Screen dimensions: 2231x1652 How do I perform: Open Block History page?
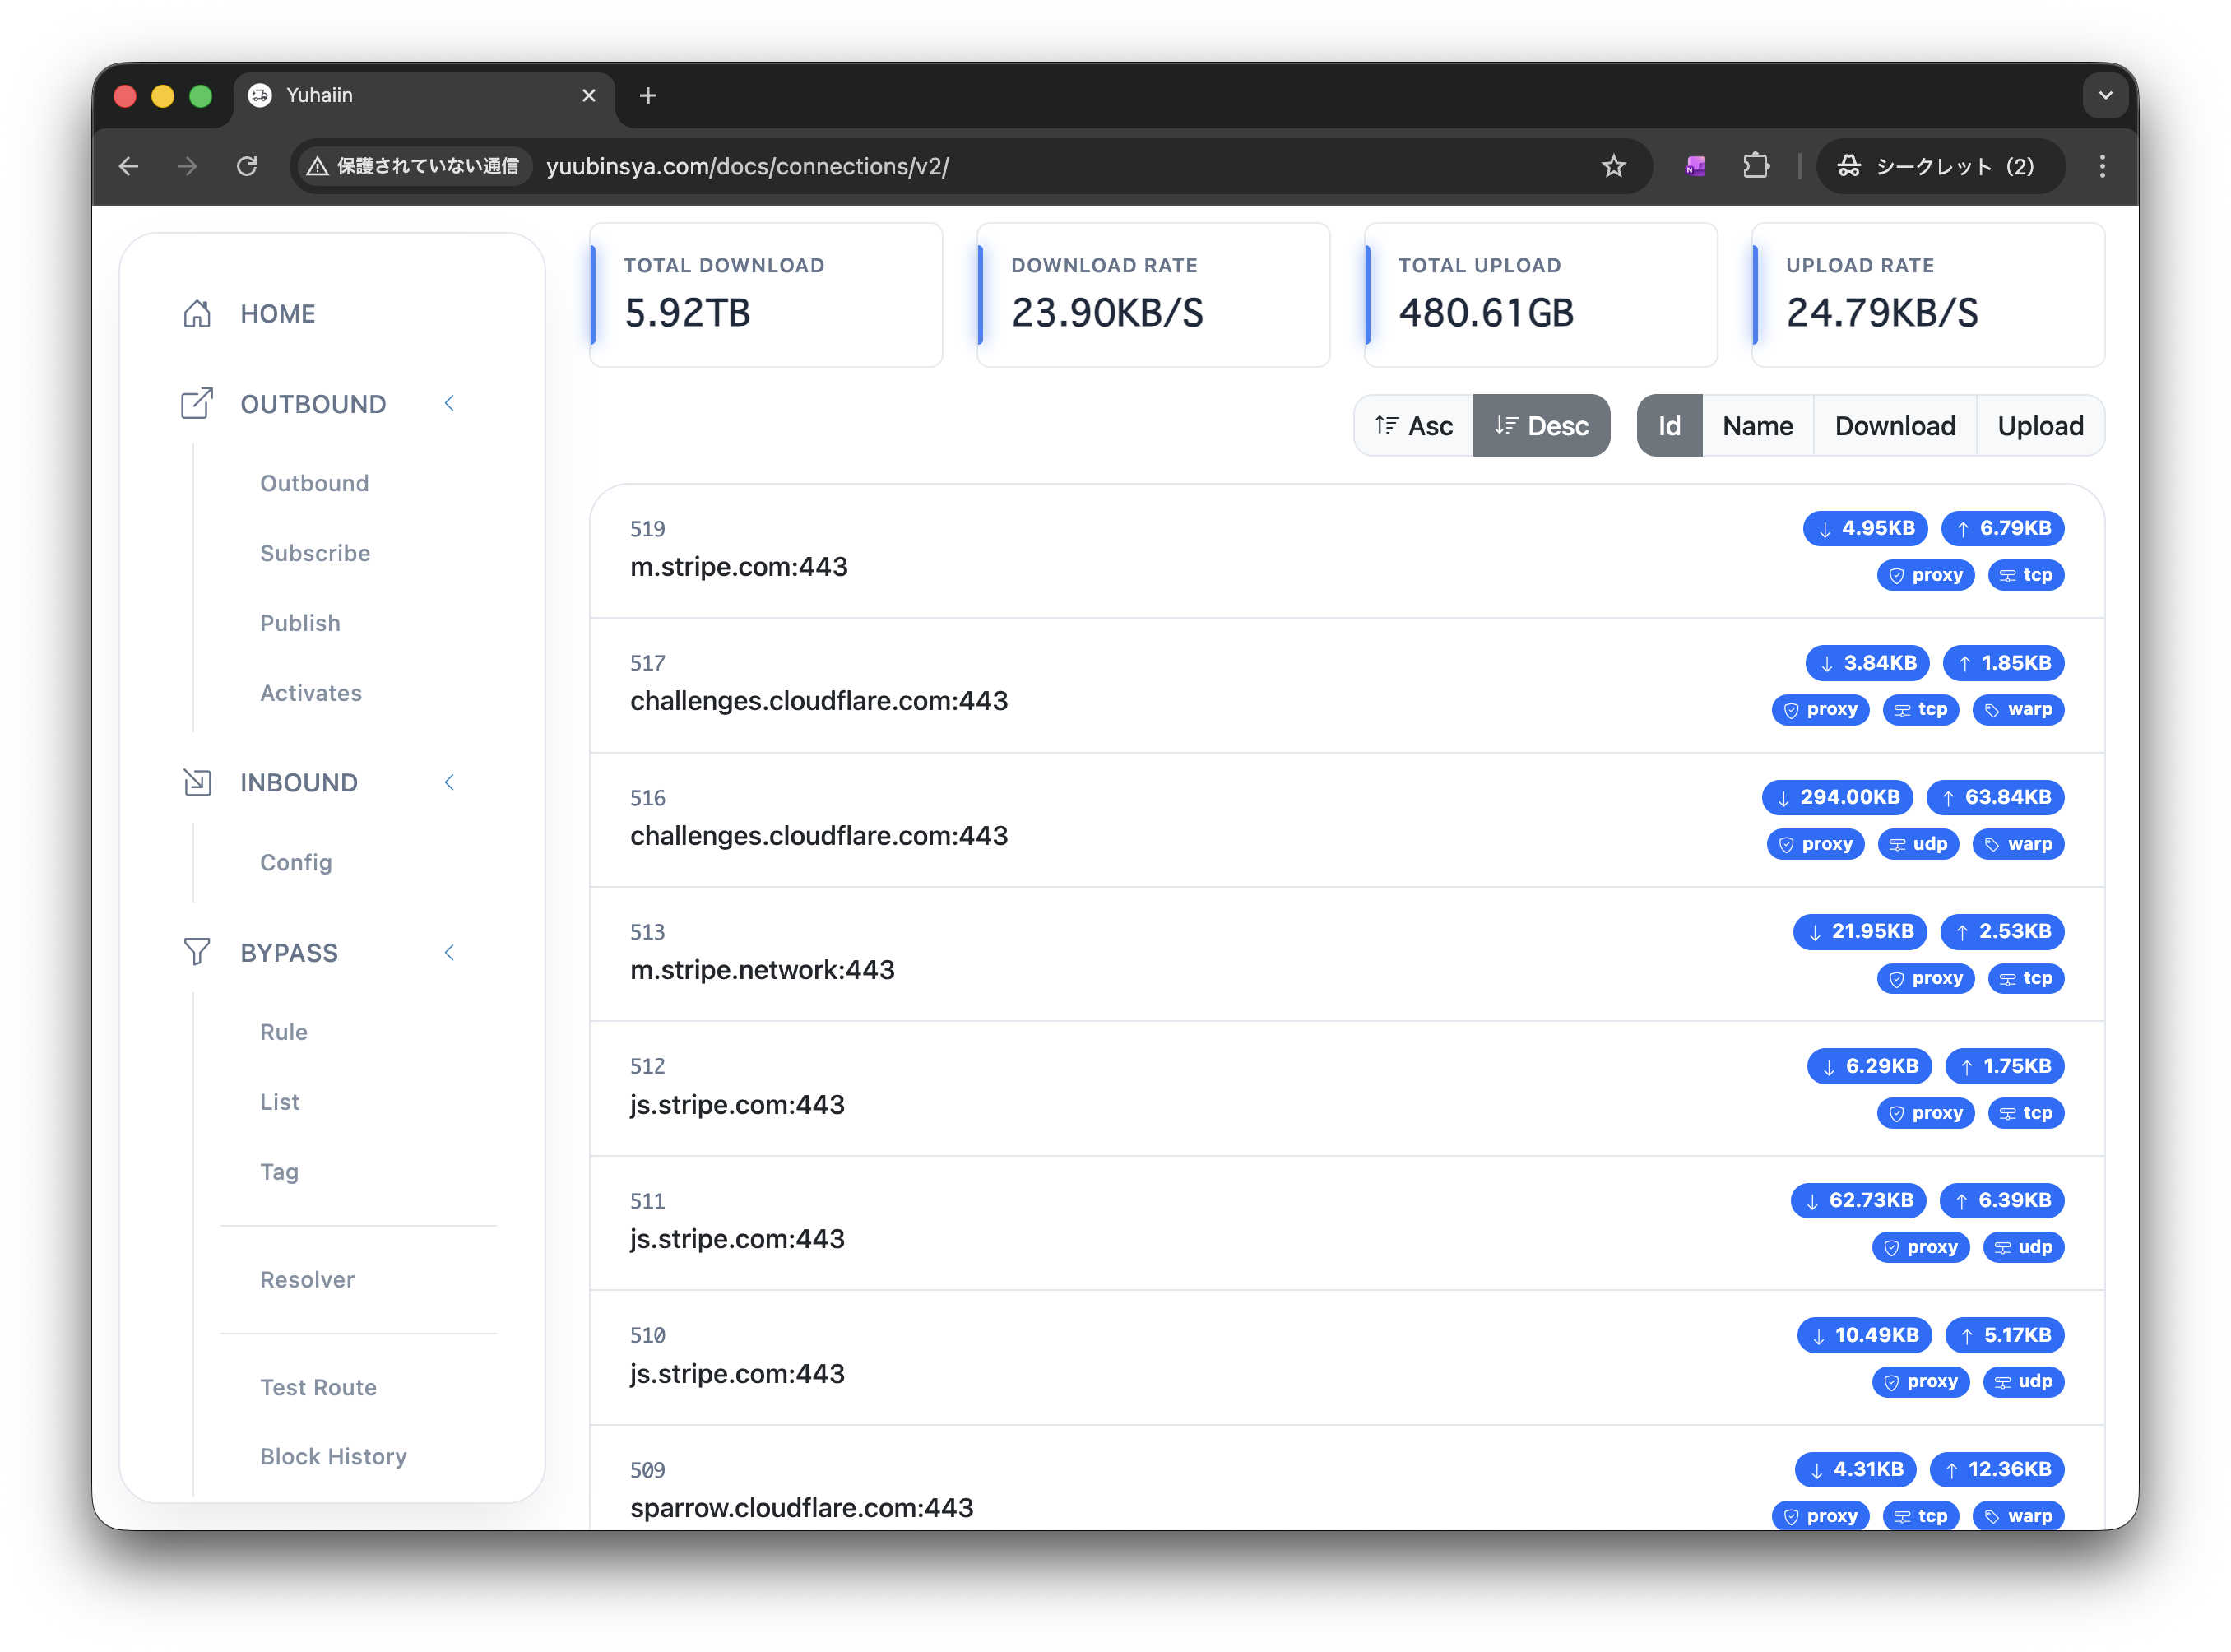pyautogui.click(x=333, y=1457)
